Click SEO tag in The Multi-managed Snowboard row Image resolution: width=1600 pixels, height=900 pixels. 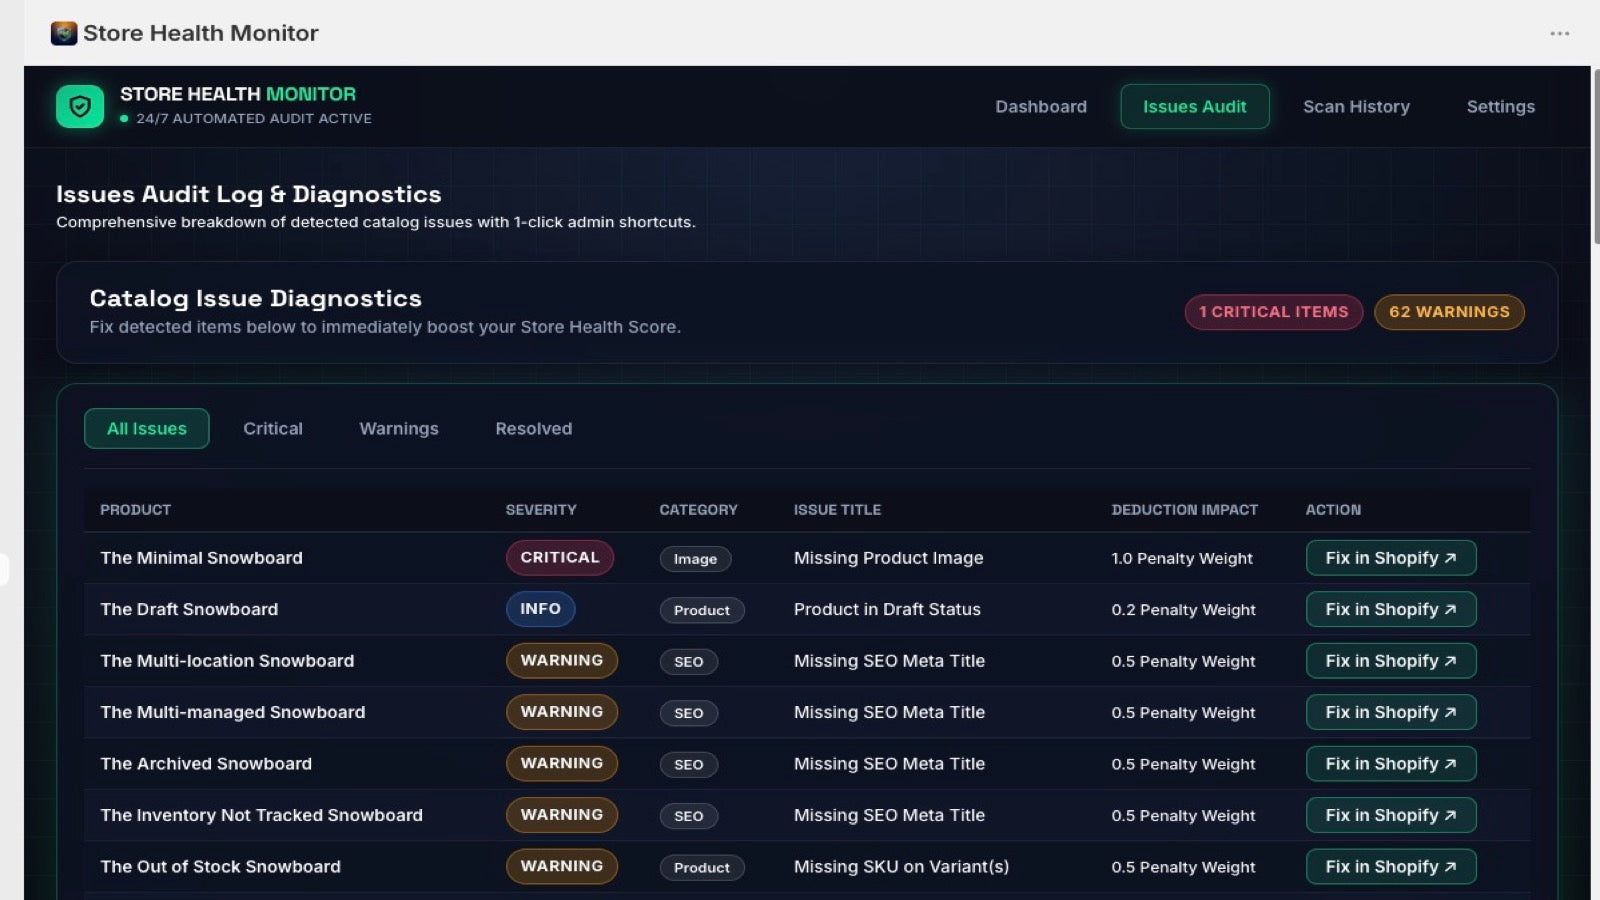coord(689,713)
